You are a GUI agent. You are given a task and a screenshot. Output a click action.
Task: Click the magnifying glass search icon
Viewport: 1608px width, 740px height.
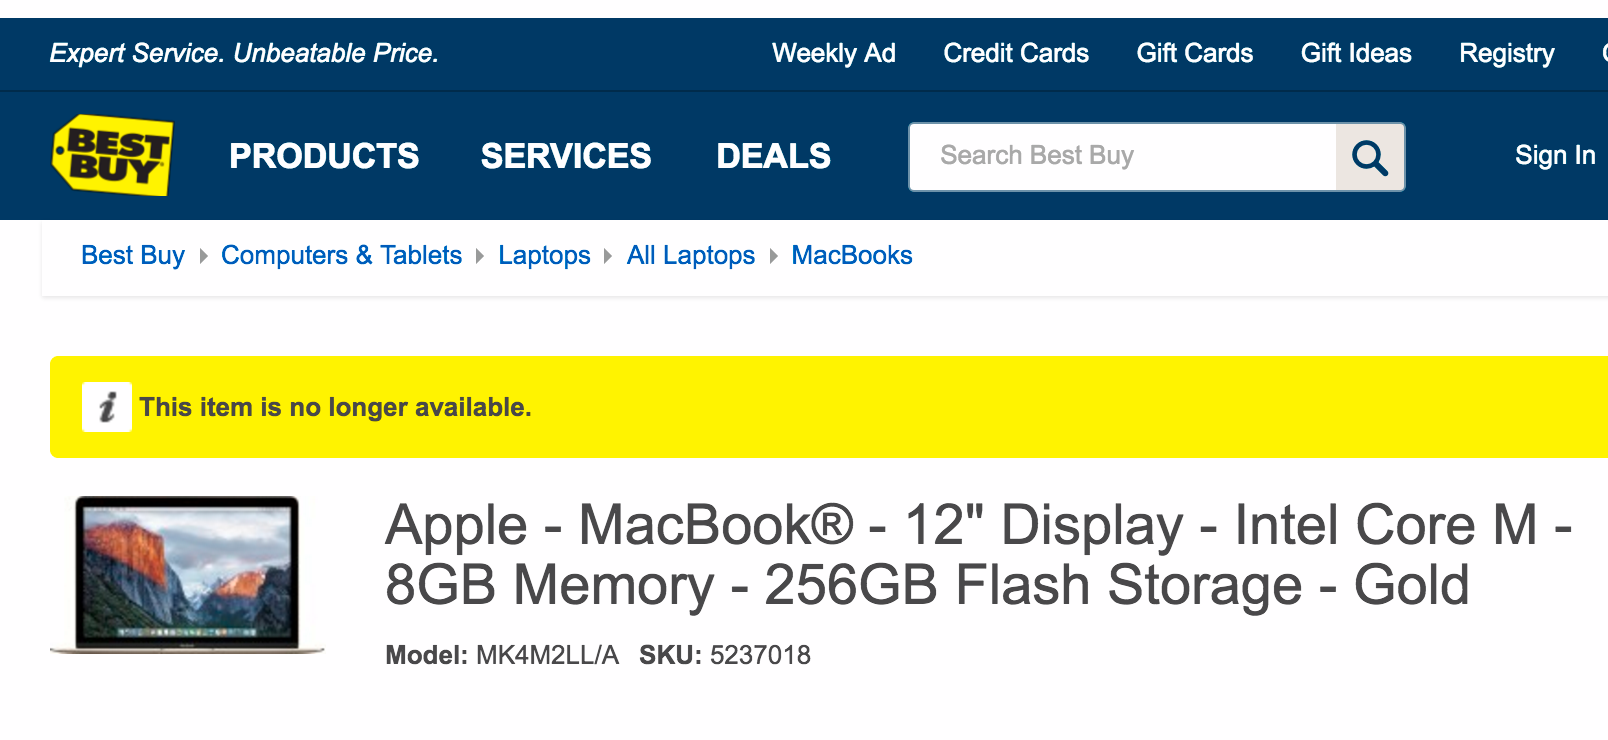[x=1369, y=156]
